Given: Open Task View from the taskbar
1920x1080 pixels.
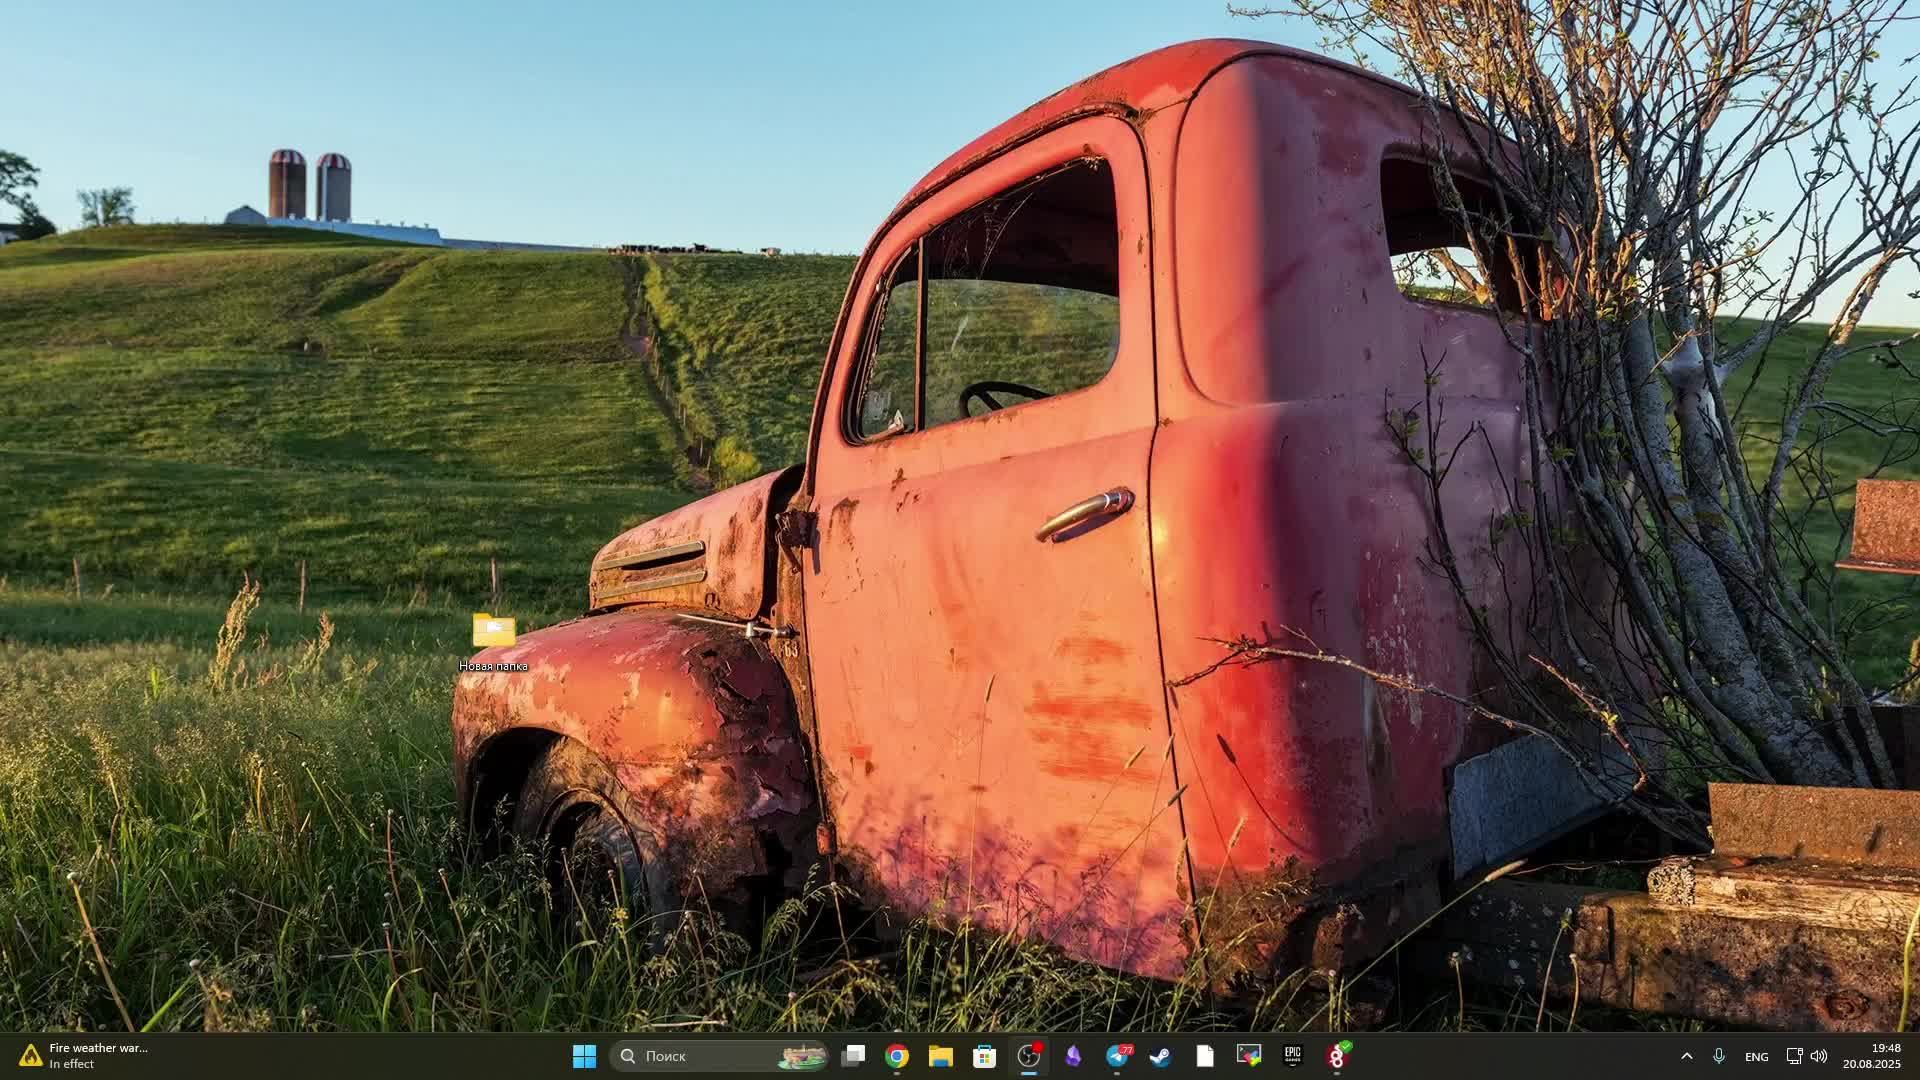Looking at the screenshot, I should click(x=853, y=1056).
